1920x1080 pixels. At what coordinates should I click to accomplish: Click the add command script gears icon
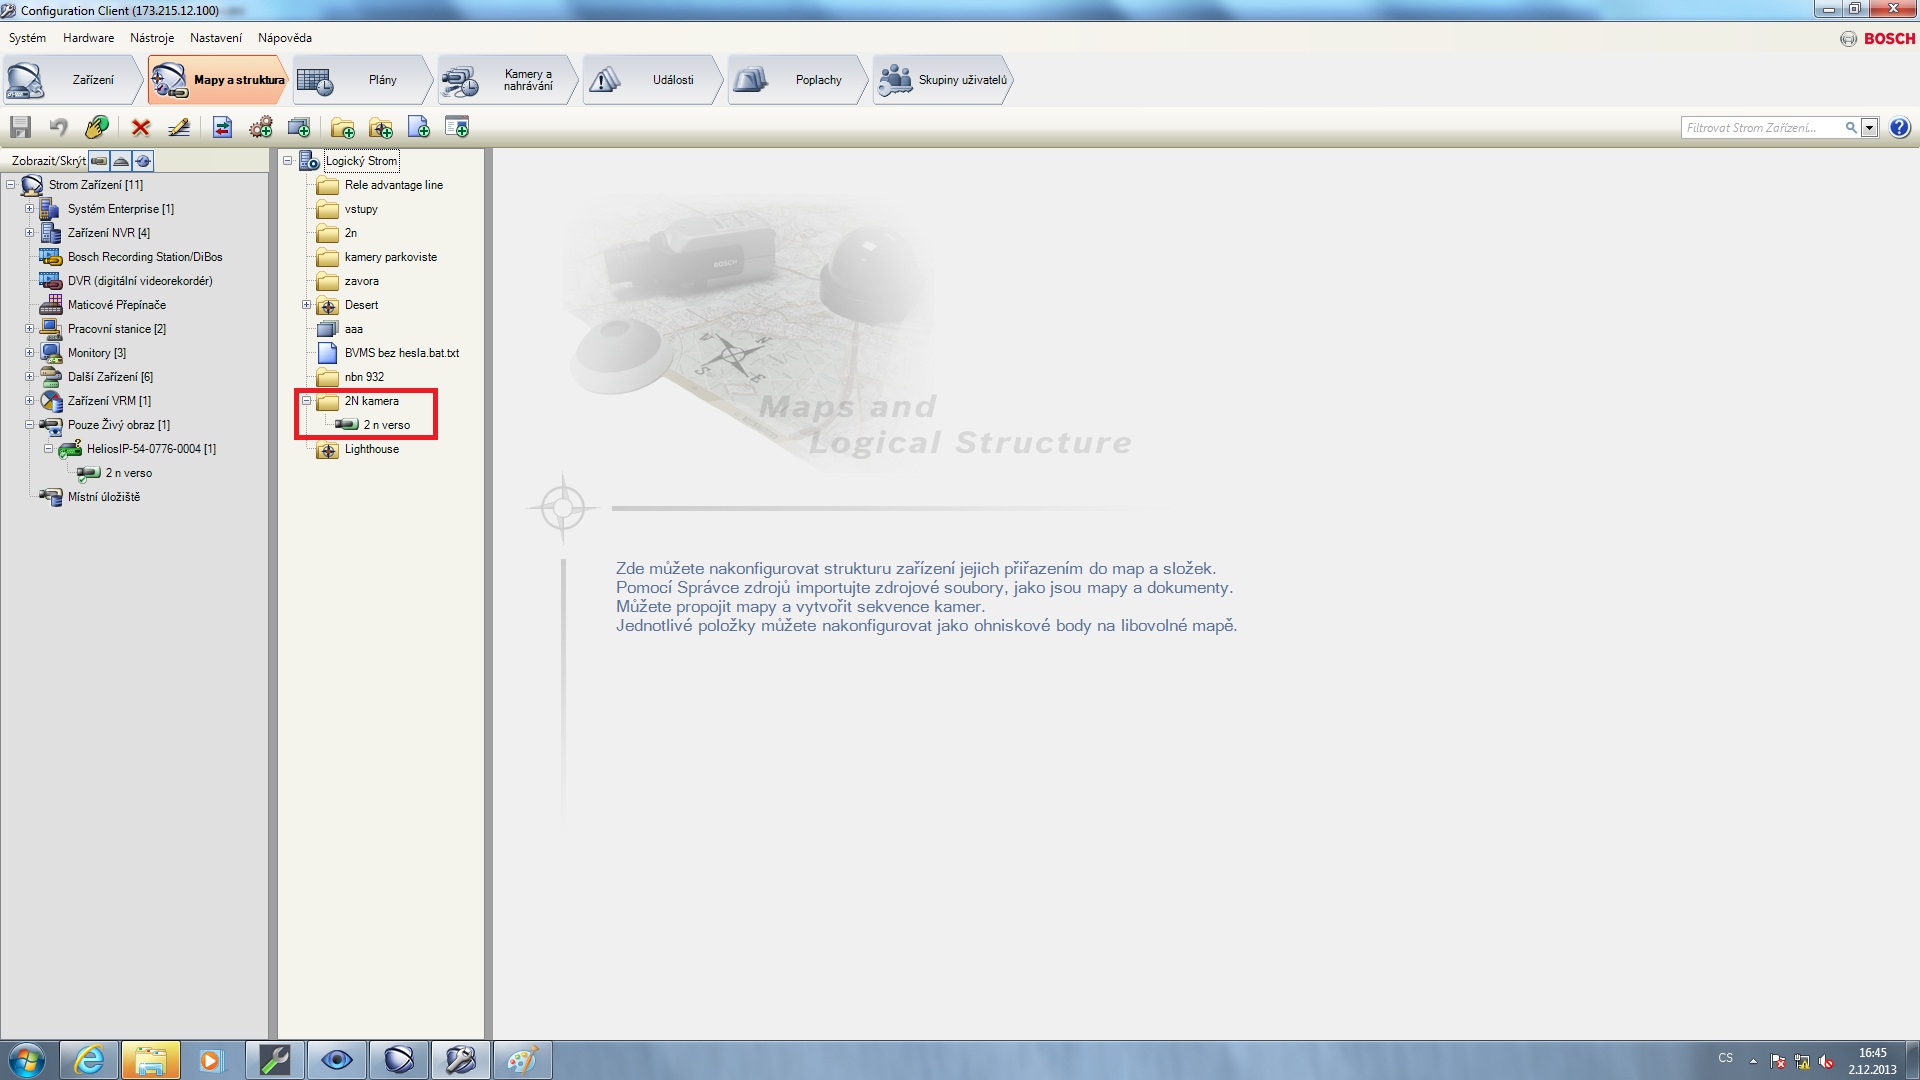[x=261, y=127]
